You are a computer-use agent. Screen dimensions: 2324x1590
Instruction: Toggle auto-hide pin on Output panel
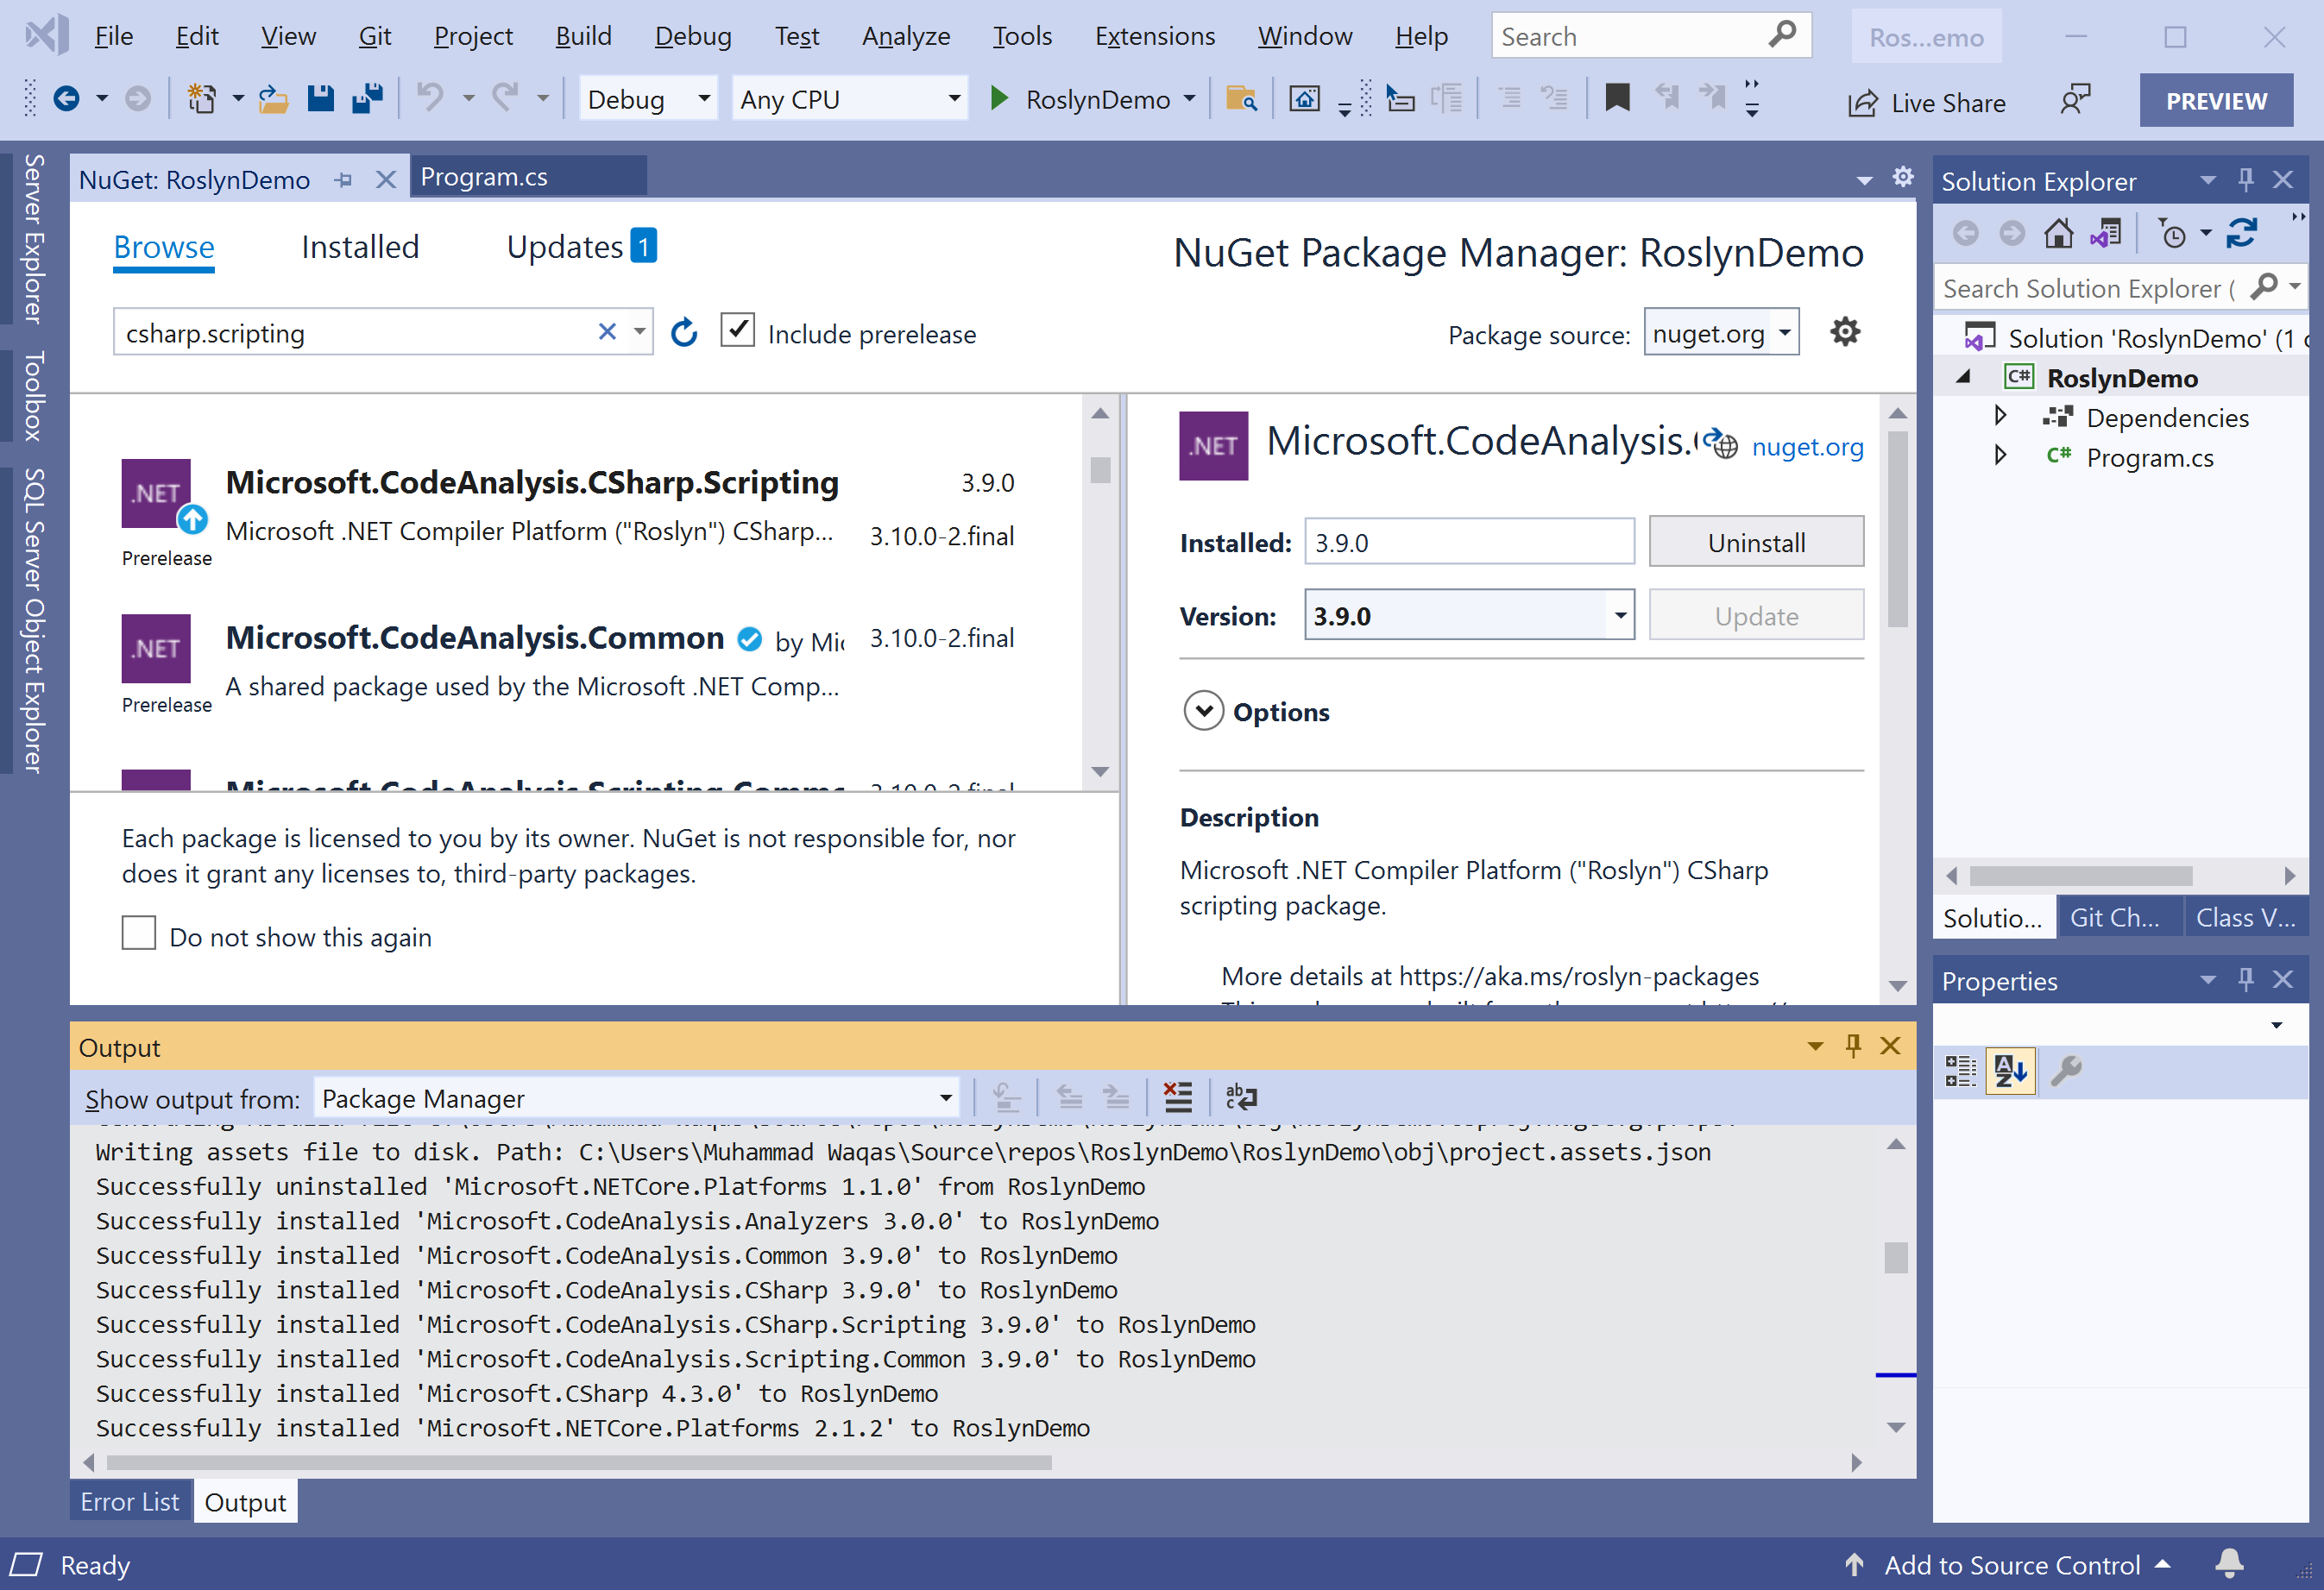[1853, 1046]
